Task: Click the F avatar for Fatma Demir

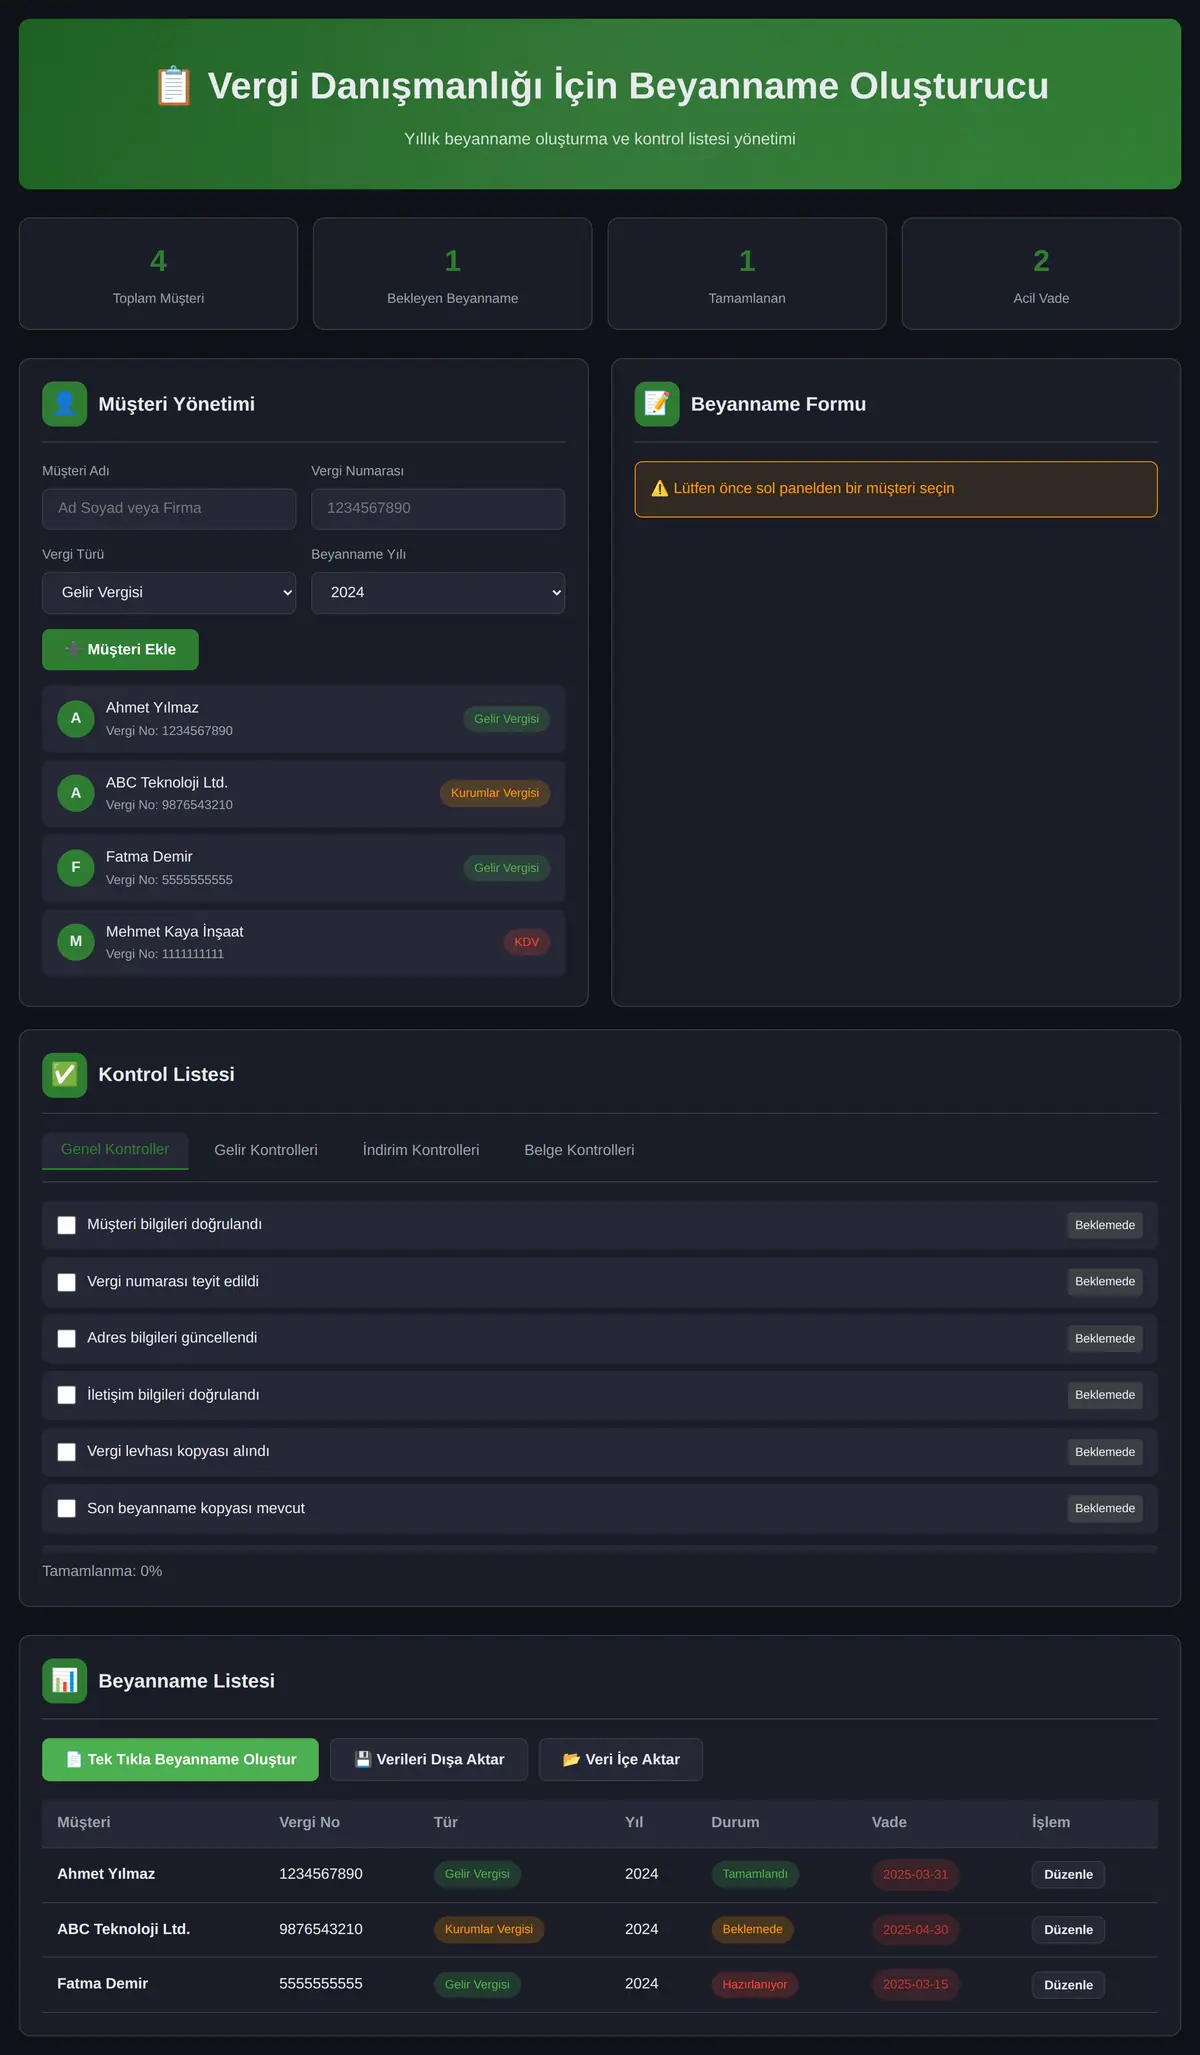Action: 76,868
